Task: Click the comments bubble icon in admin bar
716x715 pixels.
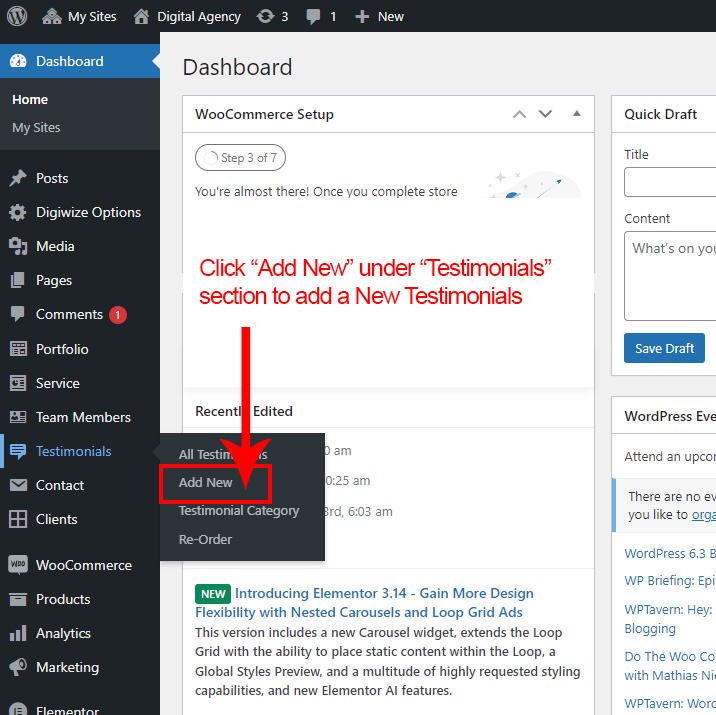Action: click(x=314, y=16)
